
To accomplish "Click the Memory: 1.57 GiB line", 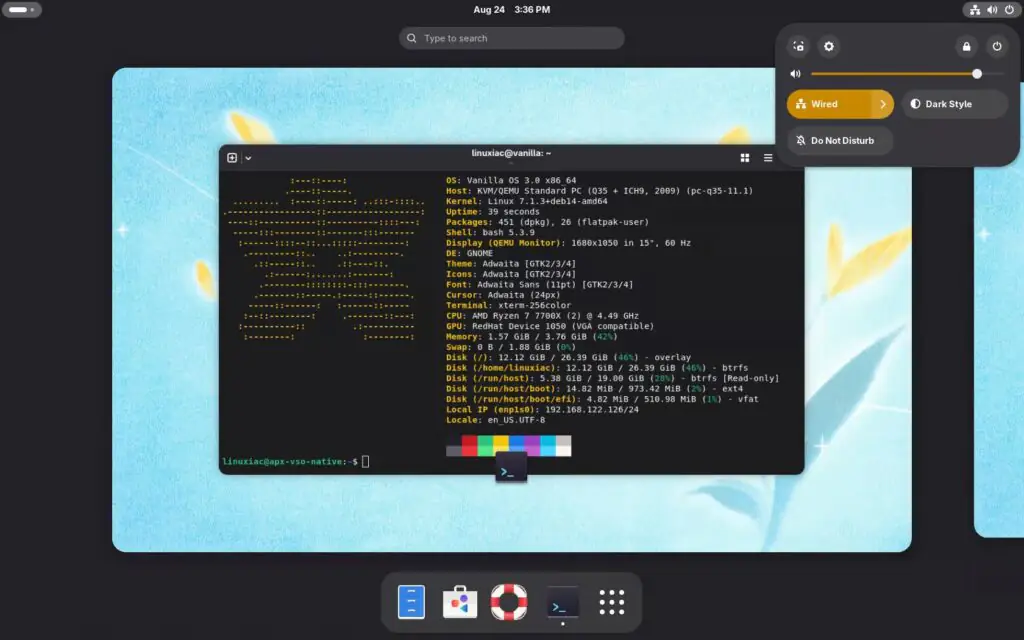I will pyautogui.click(x=532, y=337).
